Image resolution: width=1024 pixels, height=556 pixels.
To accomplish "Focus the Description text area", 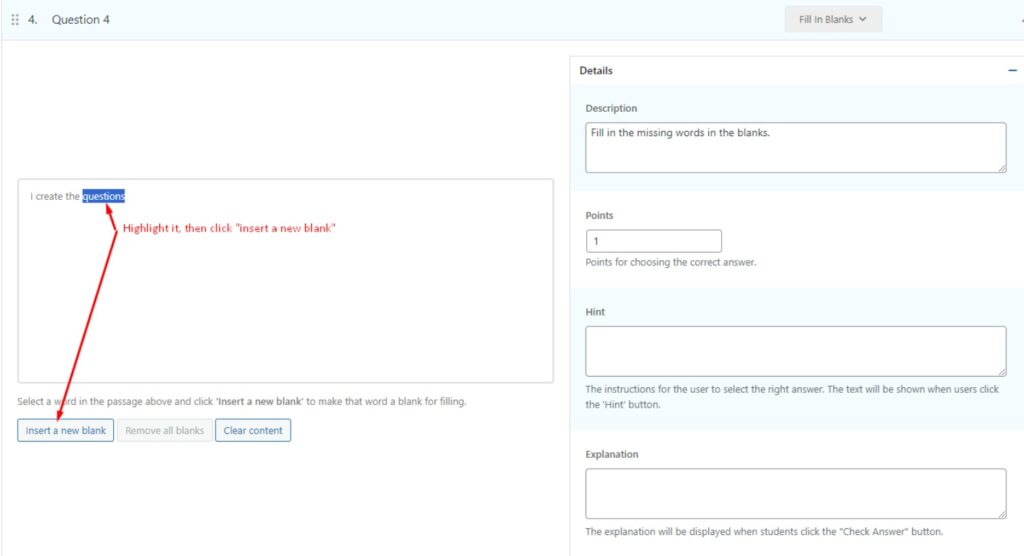I will tap(795, 147).
